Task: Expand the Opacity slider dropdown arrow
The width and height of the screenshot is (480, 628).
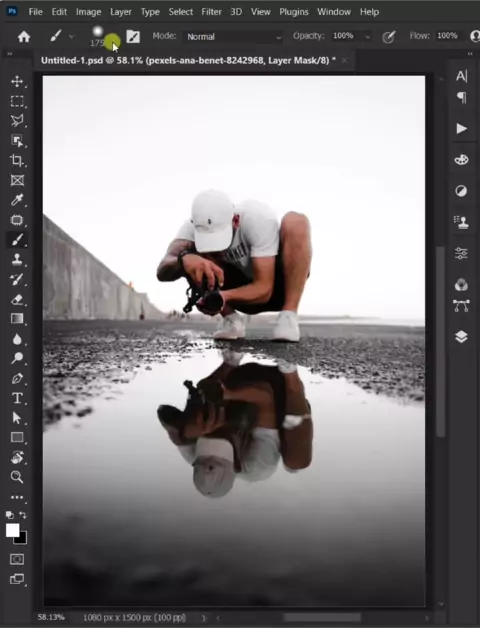Action: point(367,37)
